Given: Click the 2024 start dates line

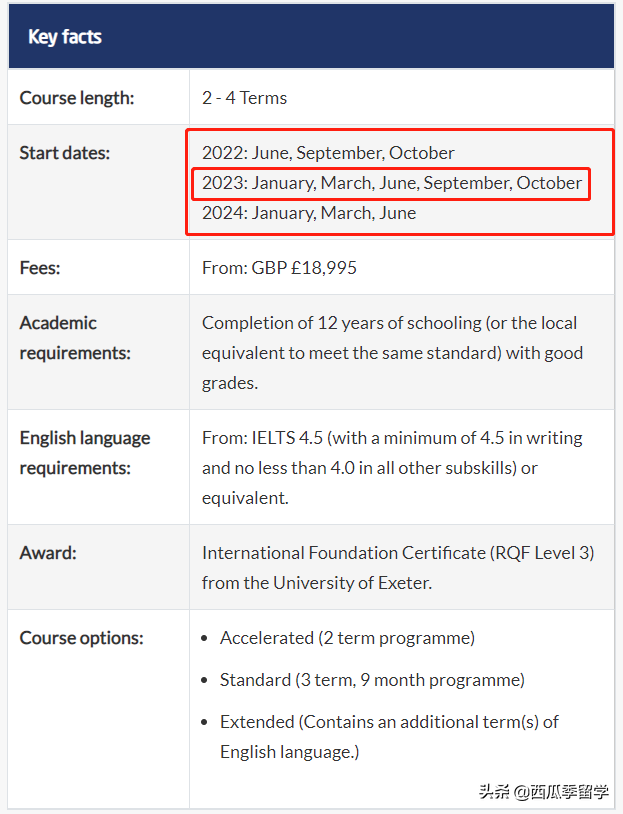Looking at the screenshot, I should (308, 213).
